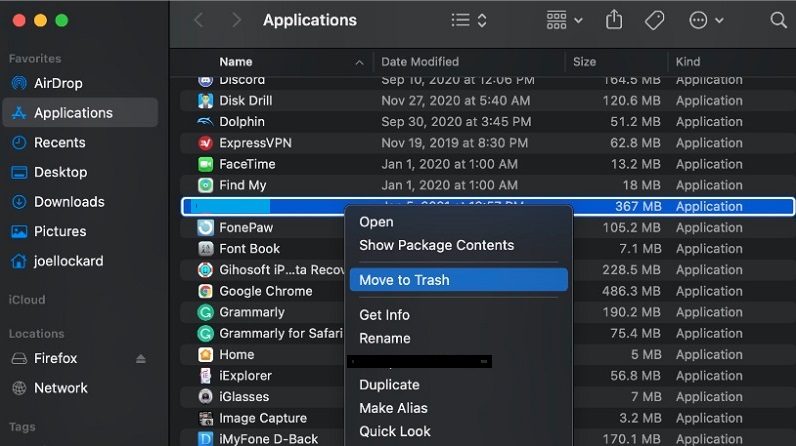Go back with the left chevron
796x446 pixels.
click(199, 20)
